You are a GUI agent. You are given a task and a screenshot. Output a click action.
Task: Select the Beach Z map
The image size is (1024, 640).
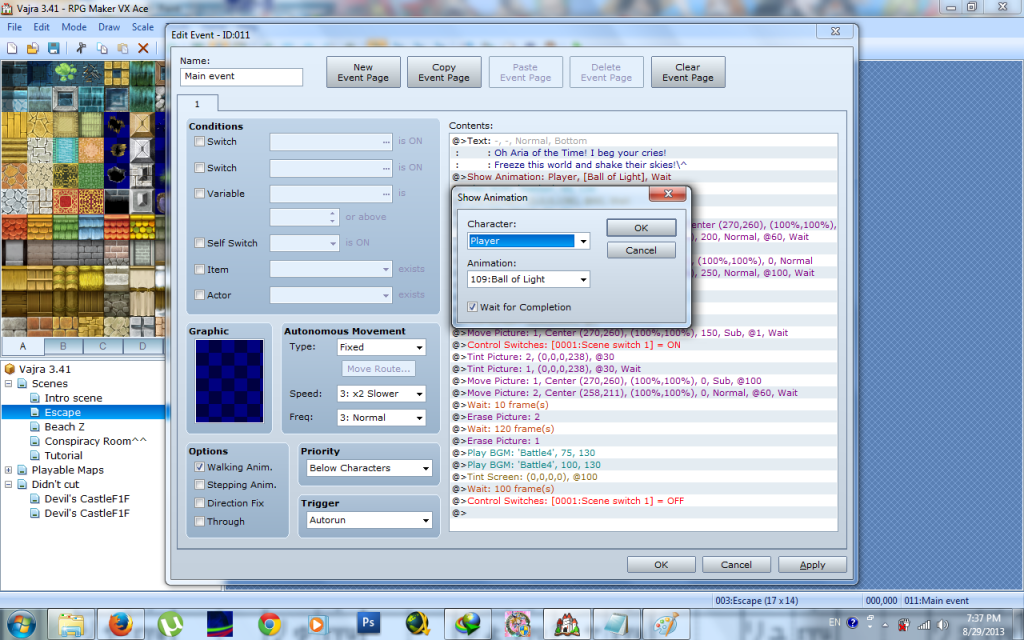[64, 426]
